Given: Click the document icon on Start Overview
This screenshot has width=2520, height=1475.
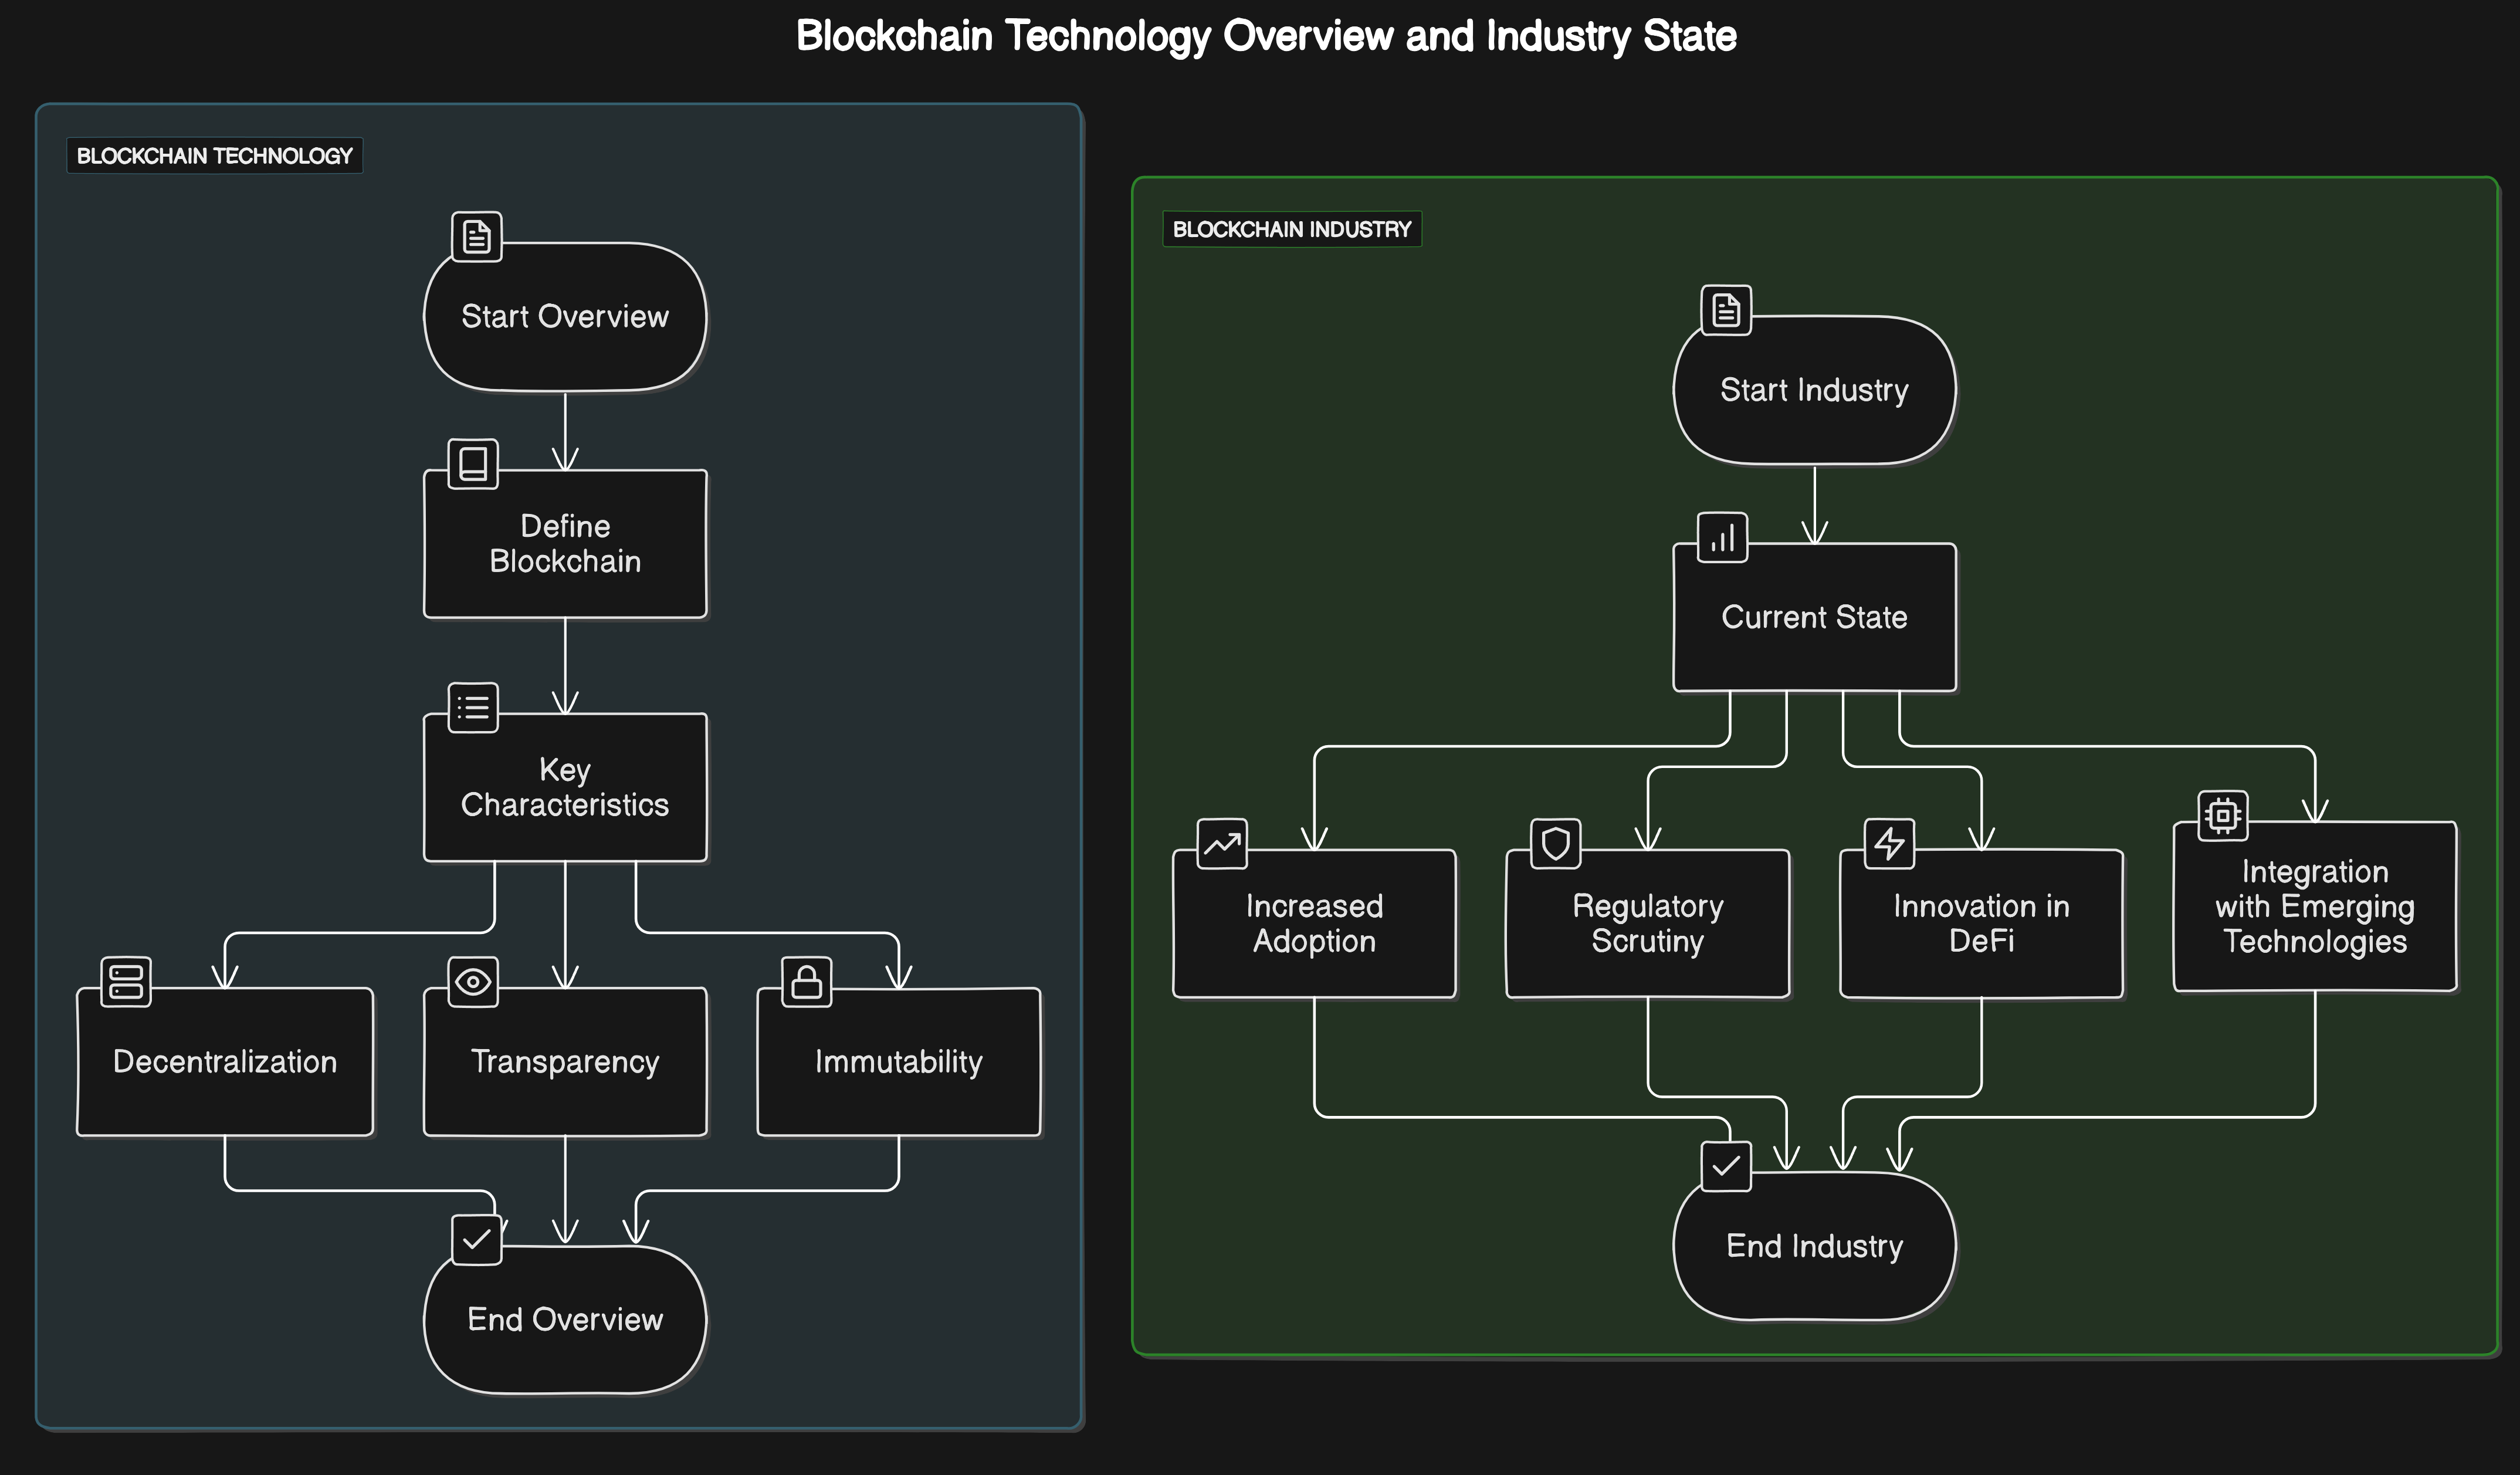Looking at the screenshot, I should (477, 236).
